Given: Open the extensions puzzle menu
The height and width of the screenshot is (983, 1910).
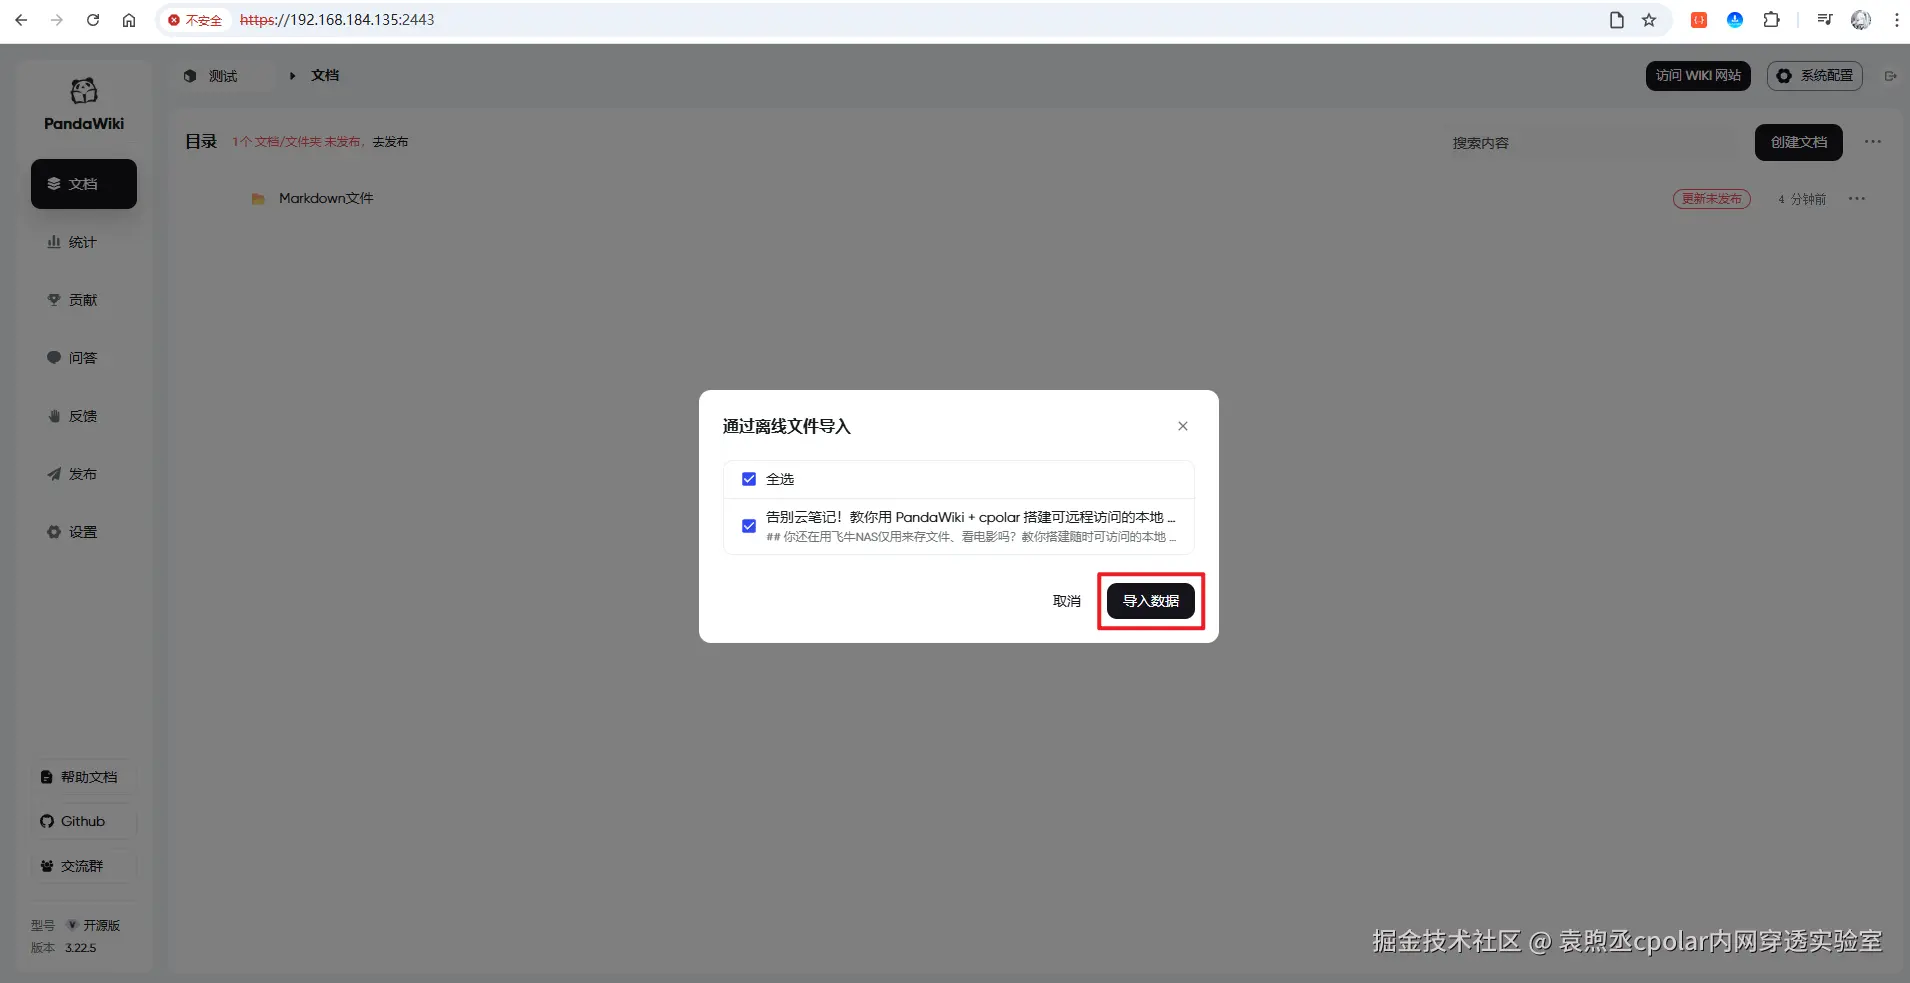Looking at the screenshot, I should pos(1771,20).
